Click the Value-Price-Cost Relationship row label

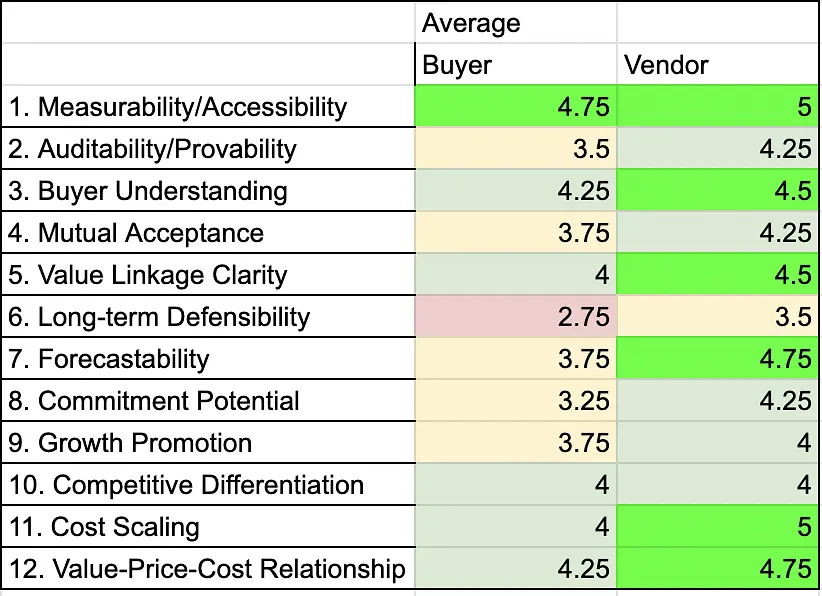(207, 569)
